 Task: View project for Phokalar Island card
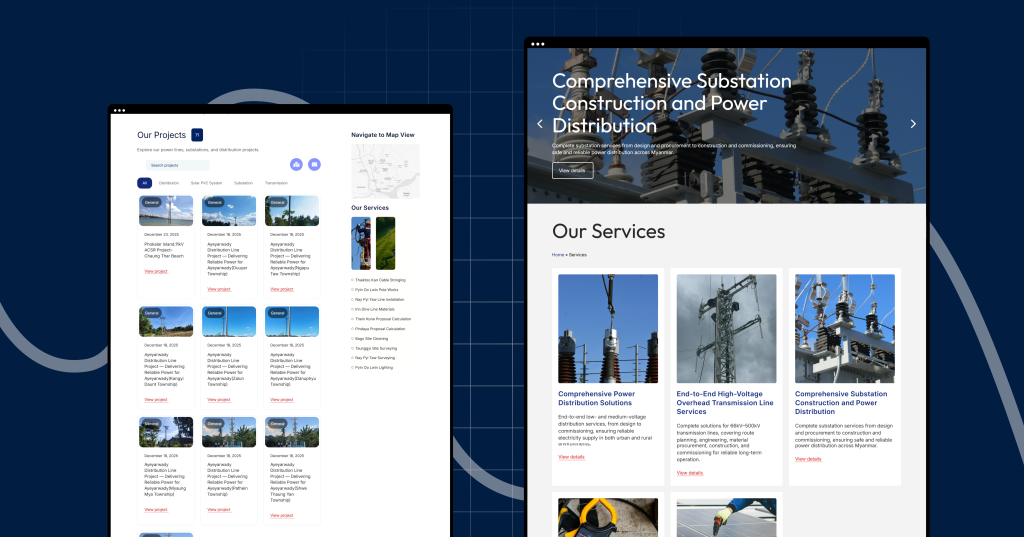(x=156, y=271)
